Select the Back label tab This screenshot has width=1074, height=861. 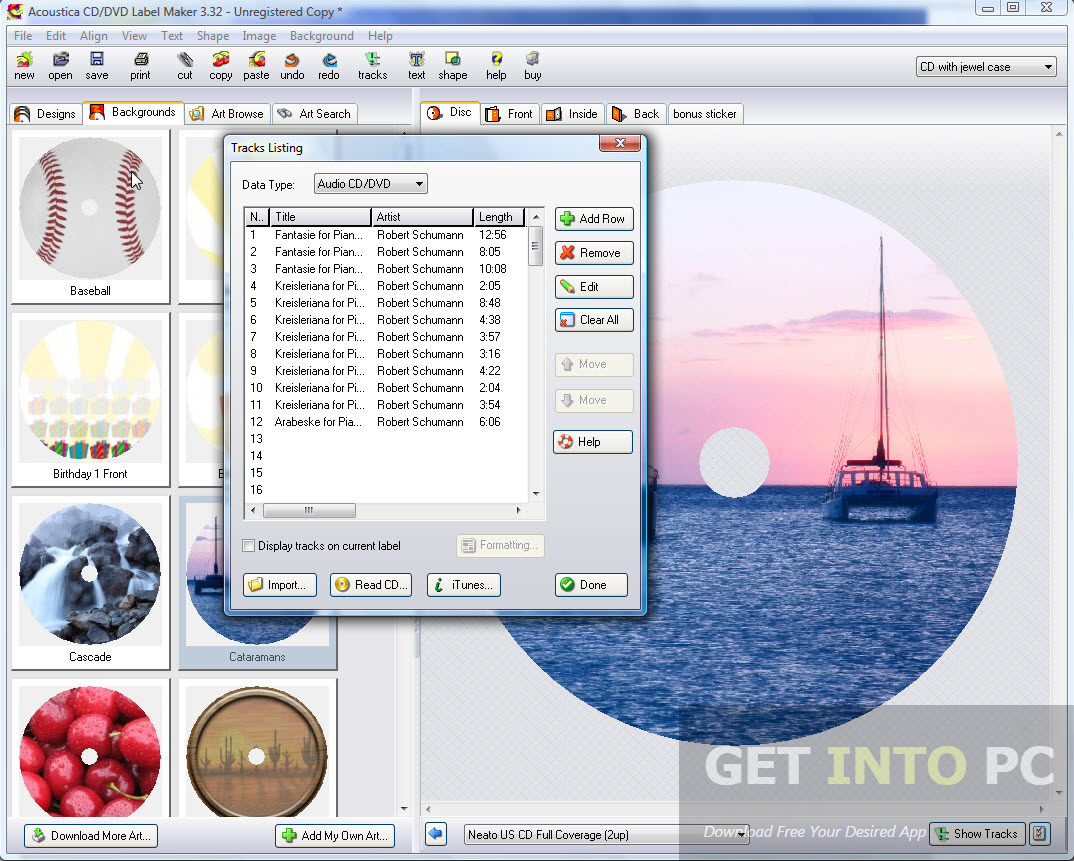636,114
